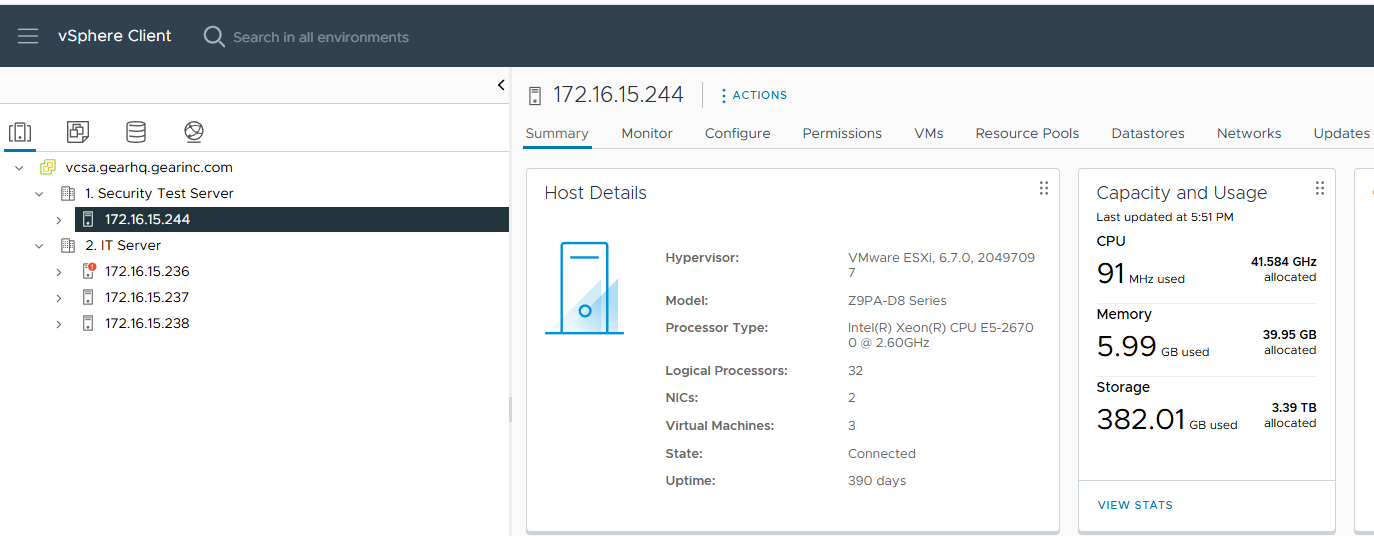This screenshot has width=1374, height=536.
Task: Open the Networking inventory view icon
Action: point(194,132)
